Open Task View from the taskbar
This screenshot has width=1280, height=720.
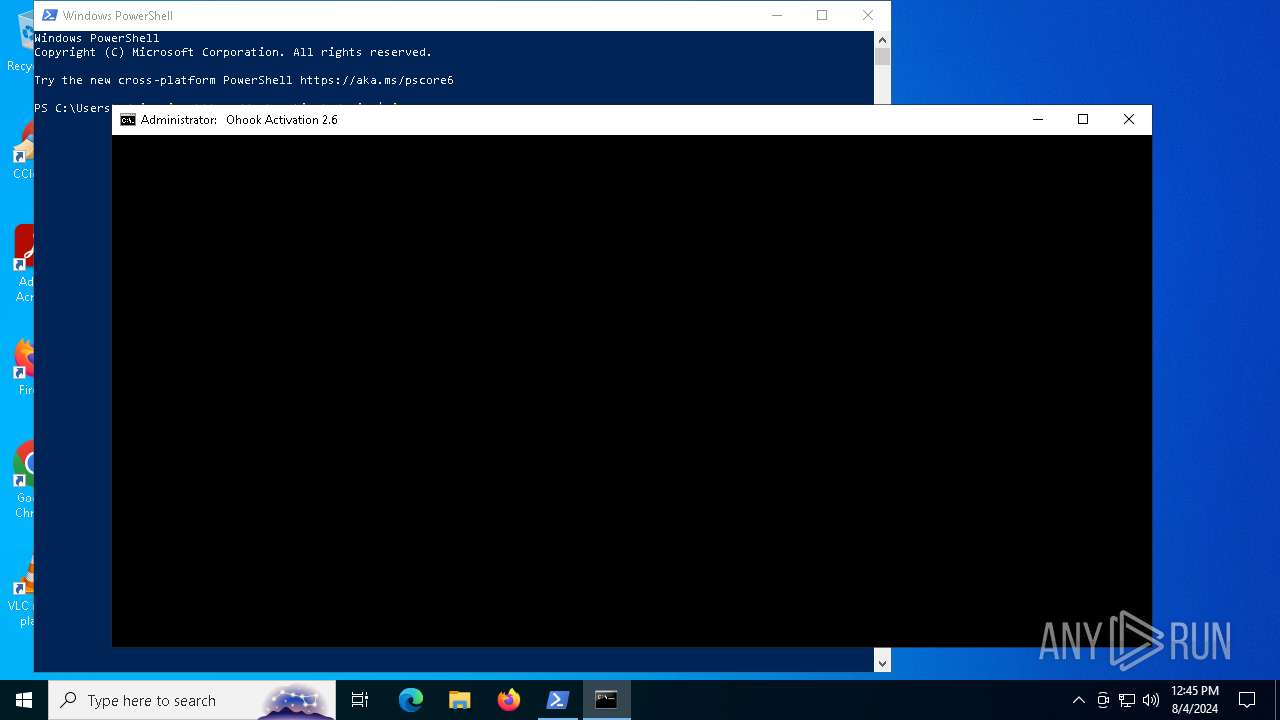(x=360, y=700)
